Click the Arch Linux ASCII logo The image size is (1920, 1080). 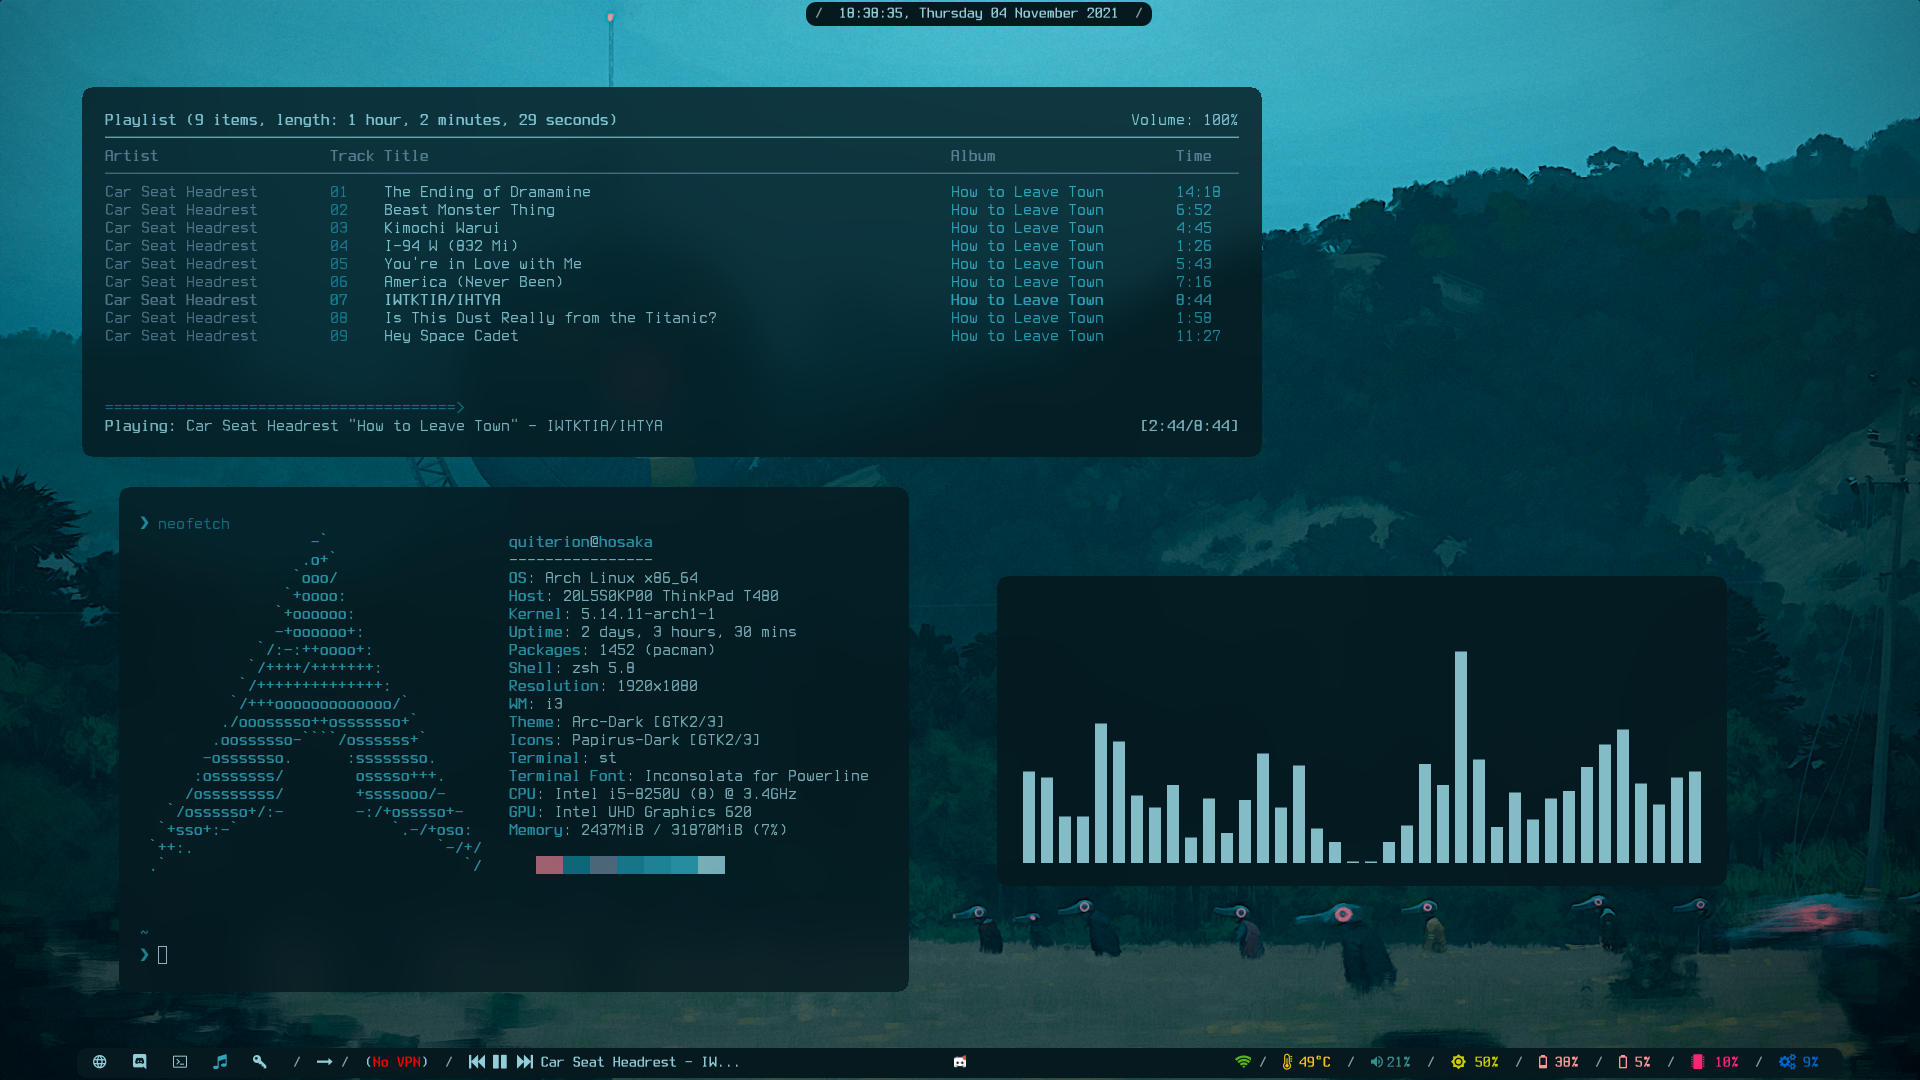318,704
